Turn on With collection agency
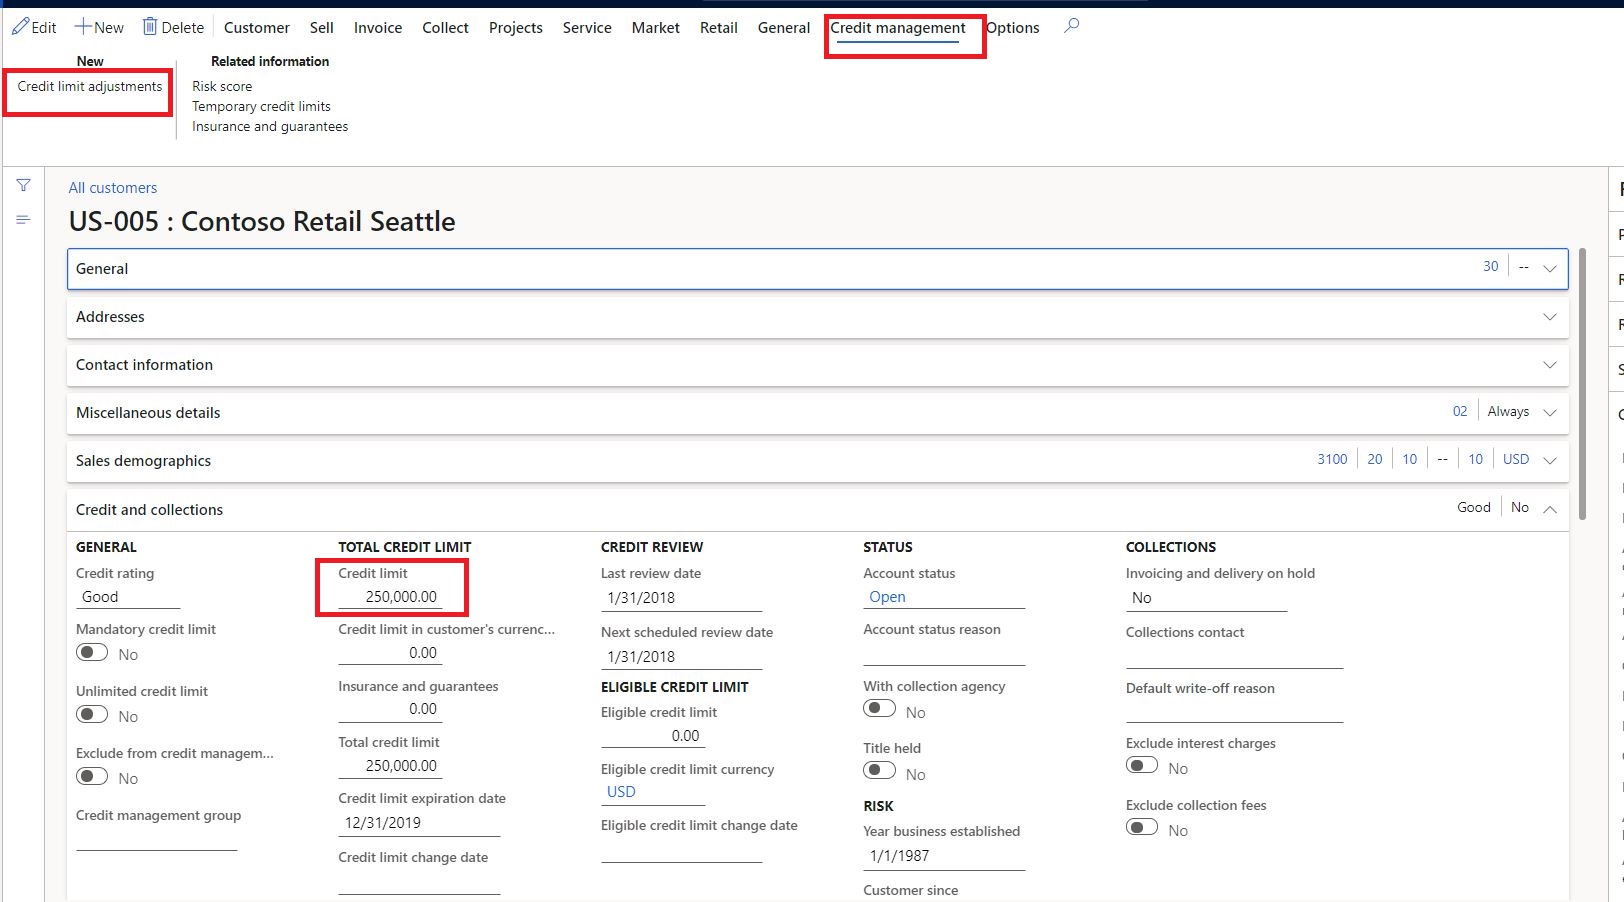Screen dimensions: 1624x902 [x=880, y=707]
